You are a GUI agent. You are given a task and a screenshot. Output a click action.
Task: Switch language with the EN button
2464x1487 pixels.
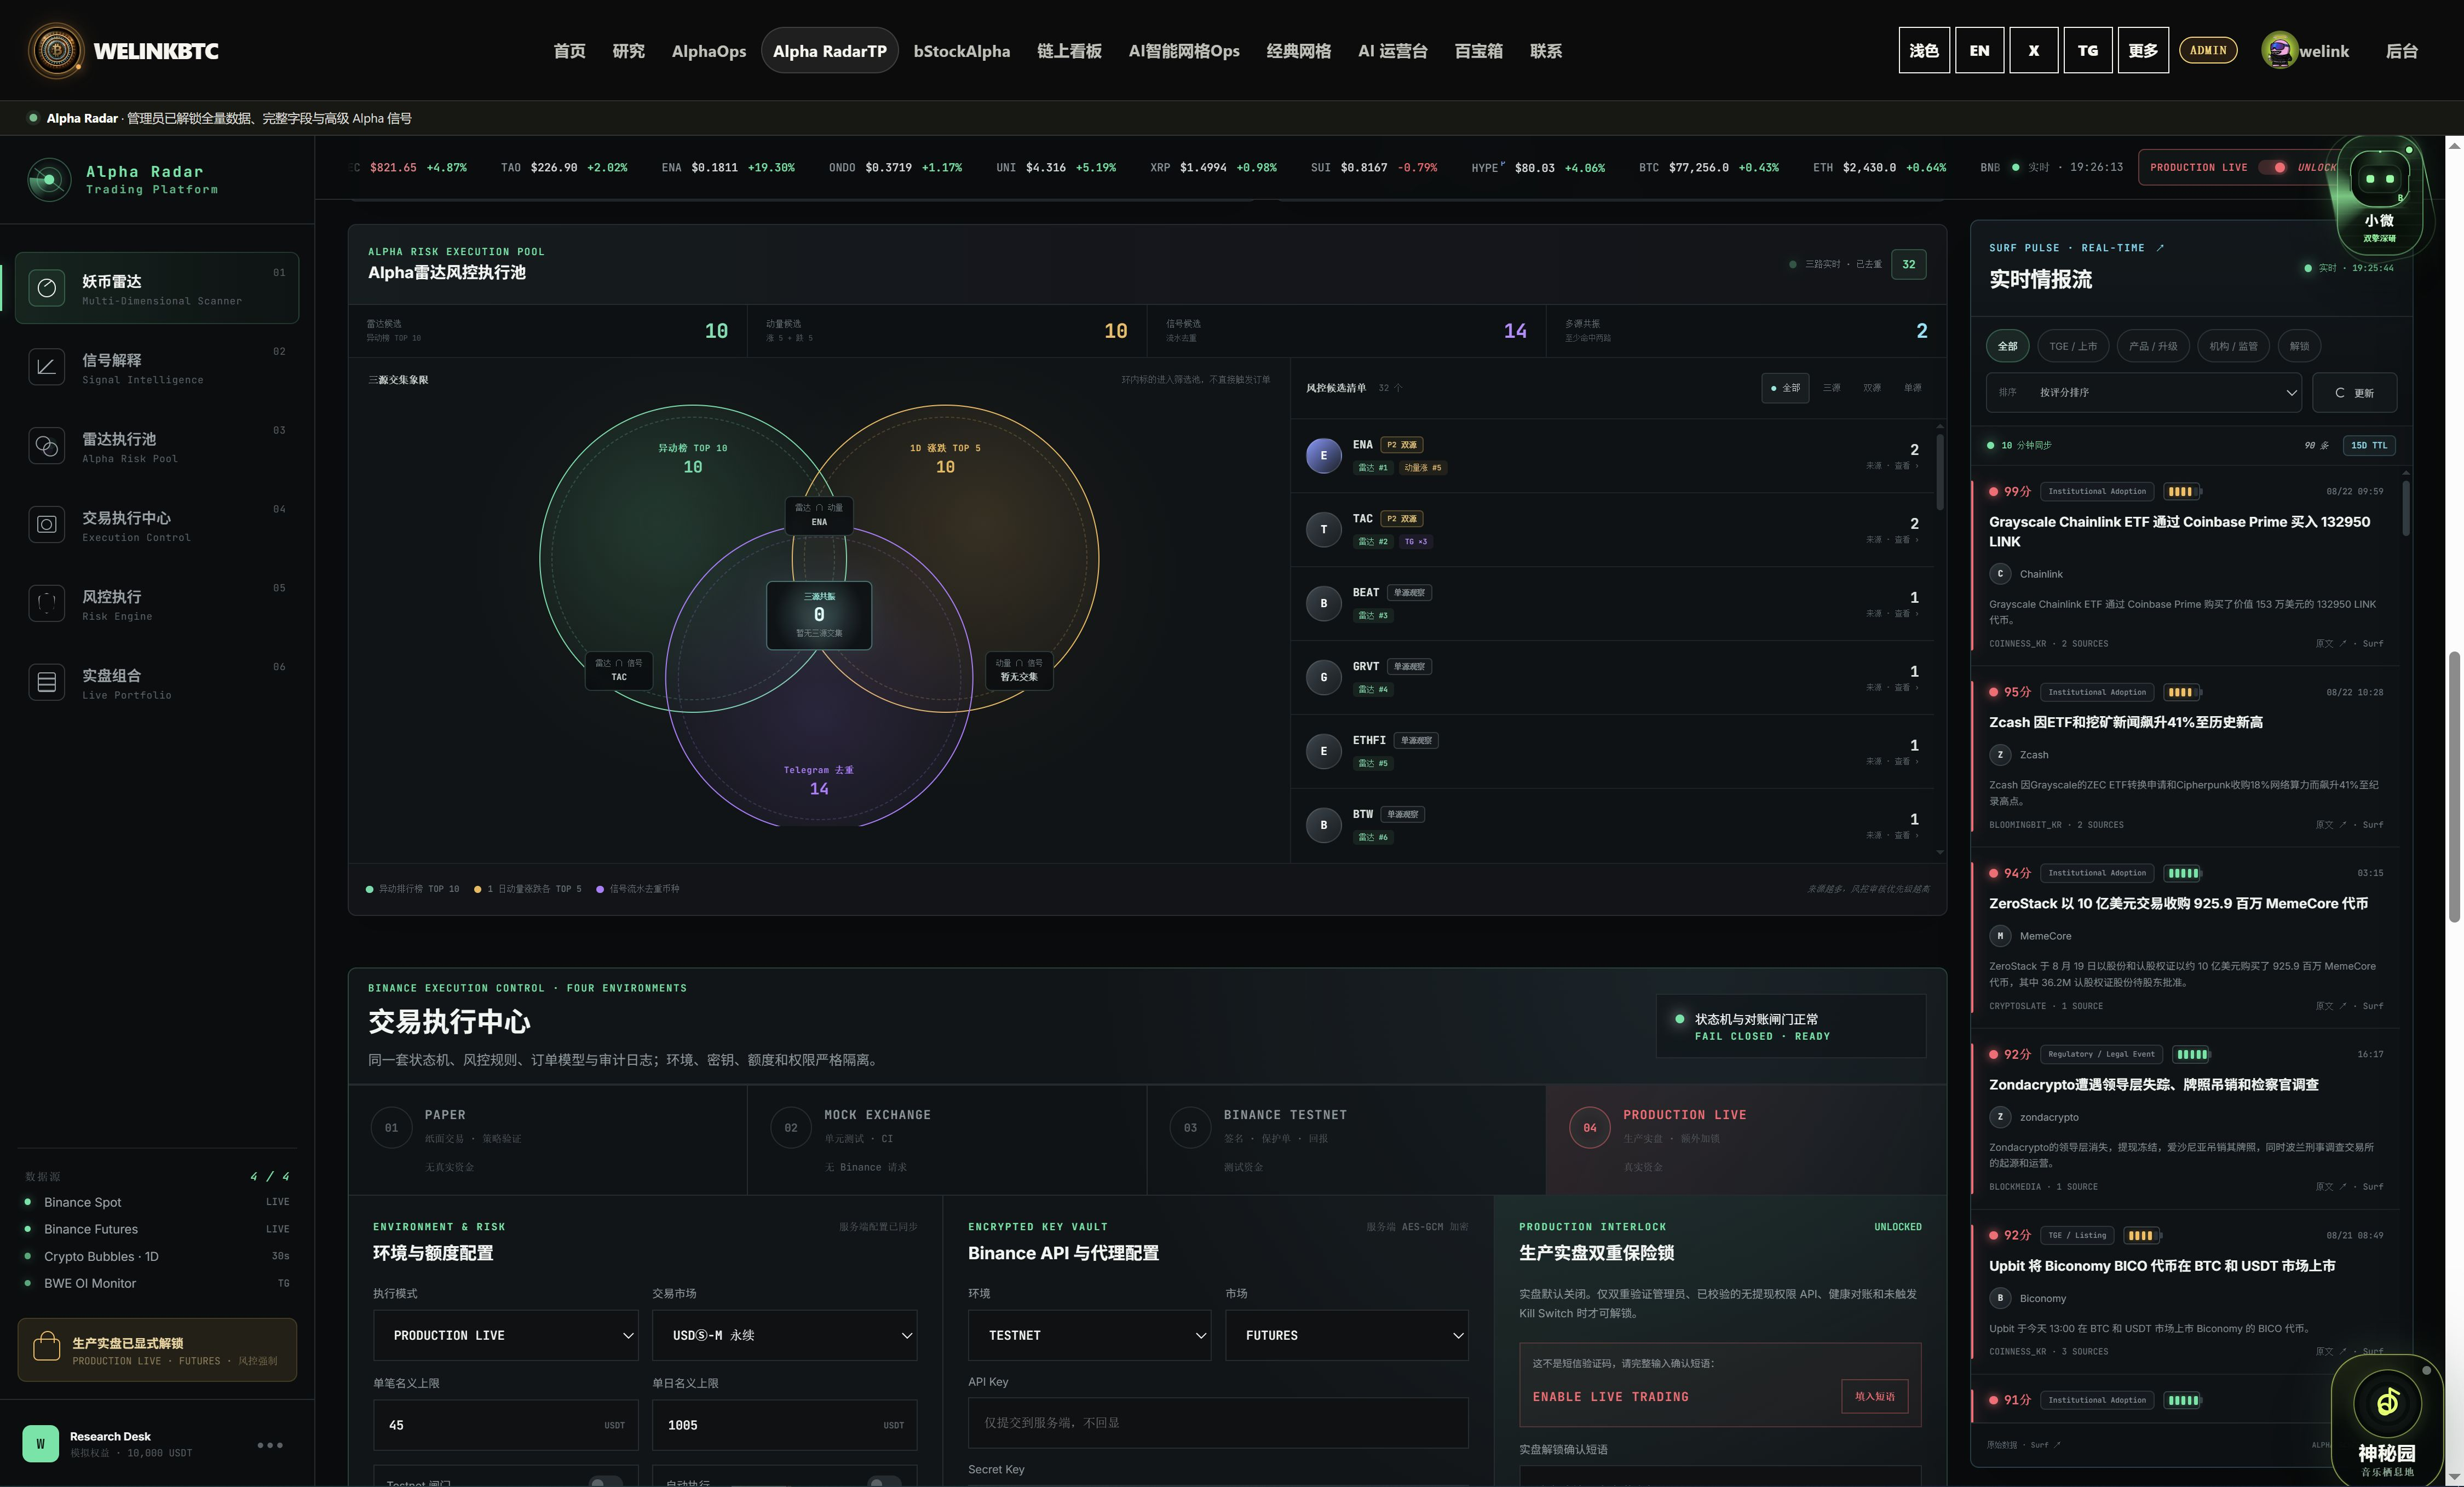[1979, 51]
